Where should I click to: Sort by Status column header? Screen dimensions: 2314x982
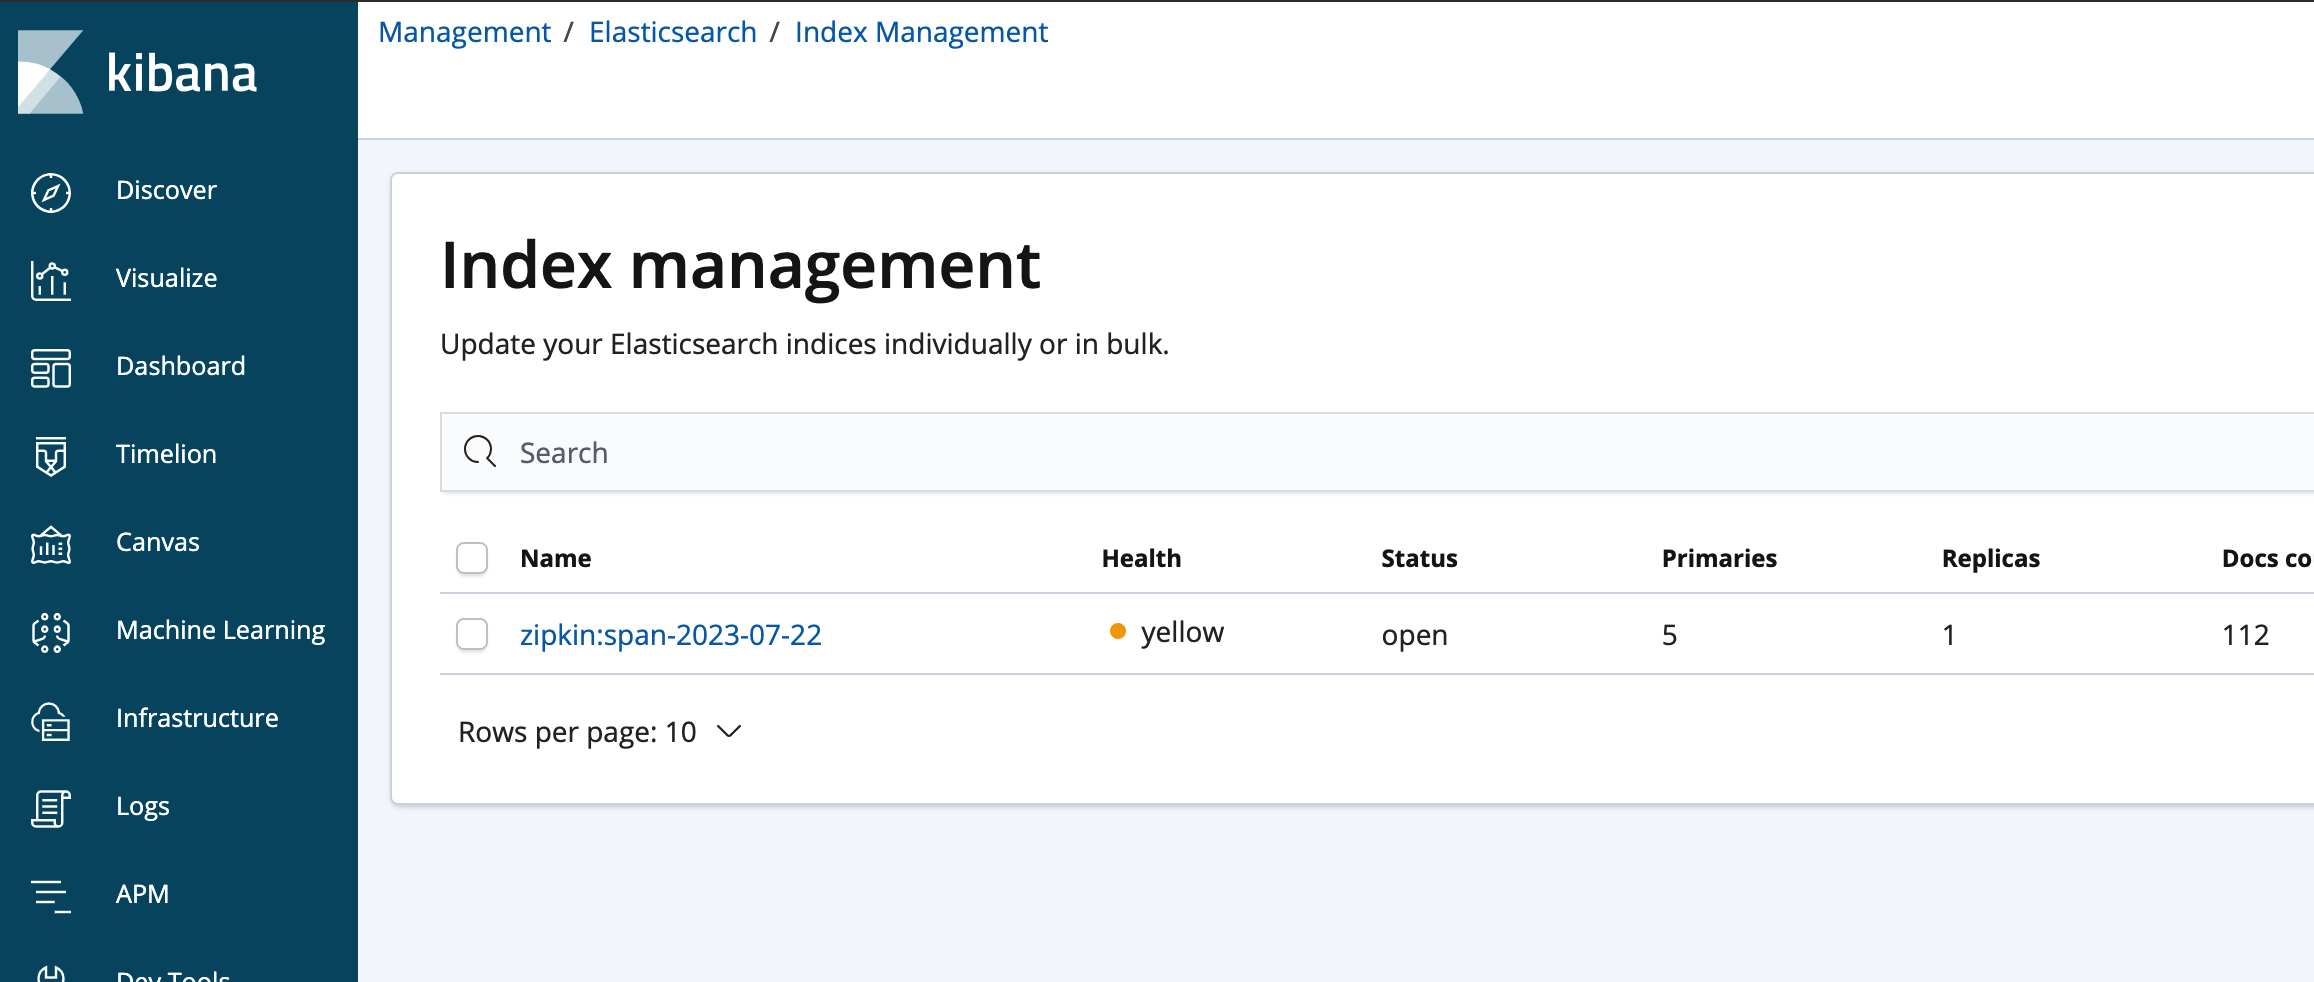pyautogui.click(x=1419, y=558)
